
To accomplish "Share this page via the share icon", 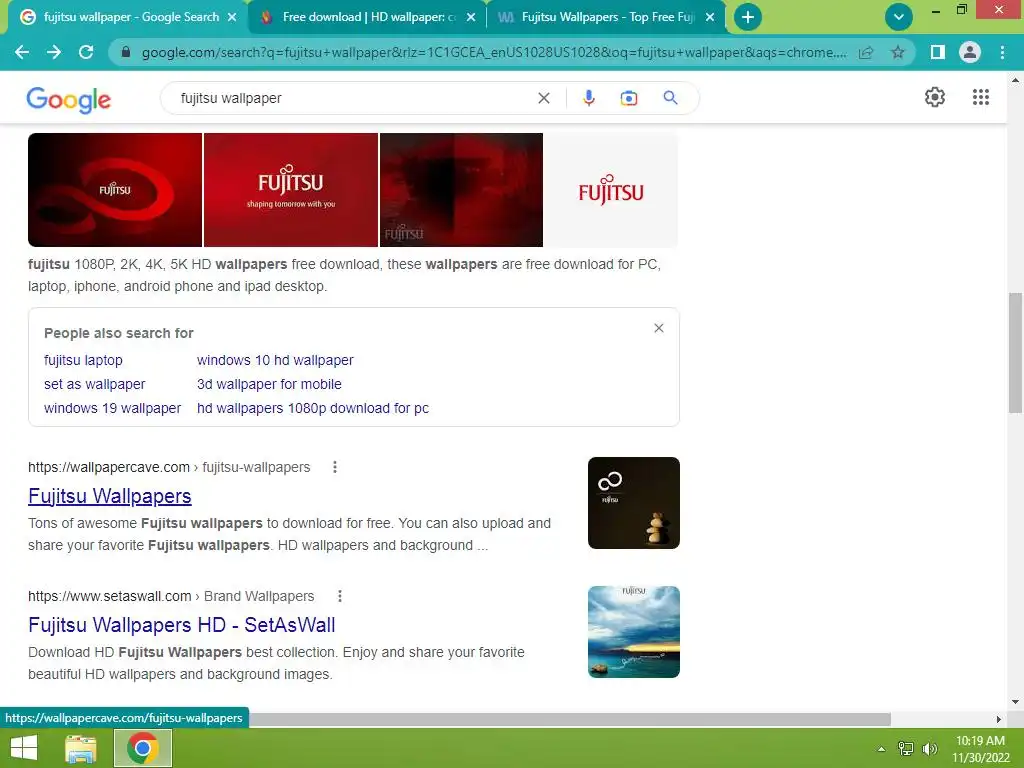I will (866, 52).
